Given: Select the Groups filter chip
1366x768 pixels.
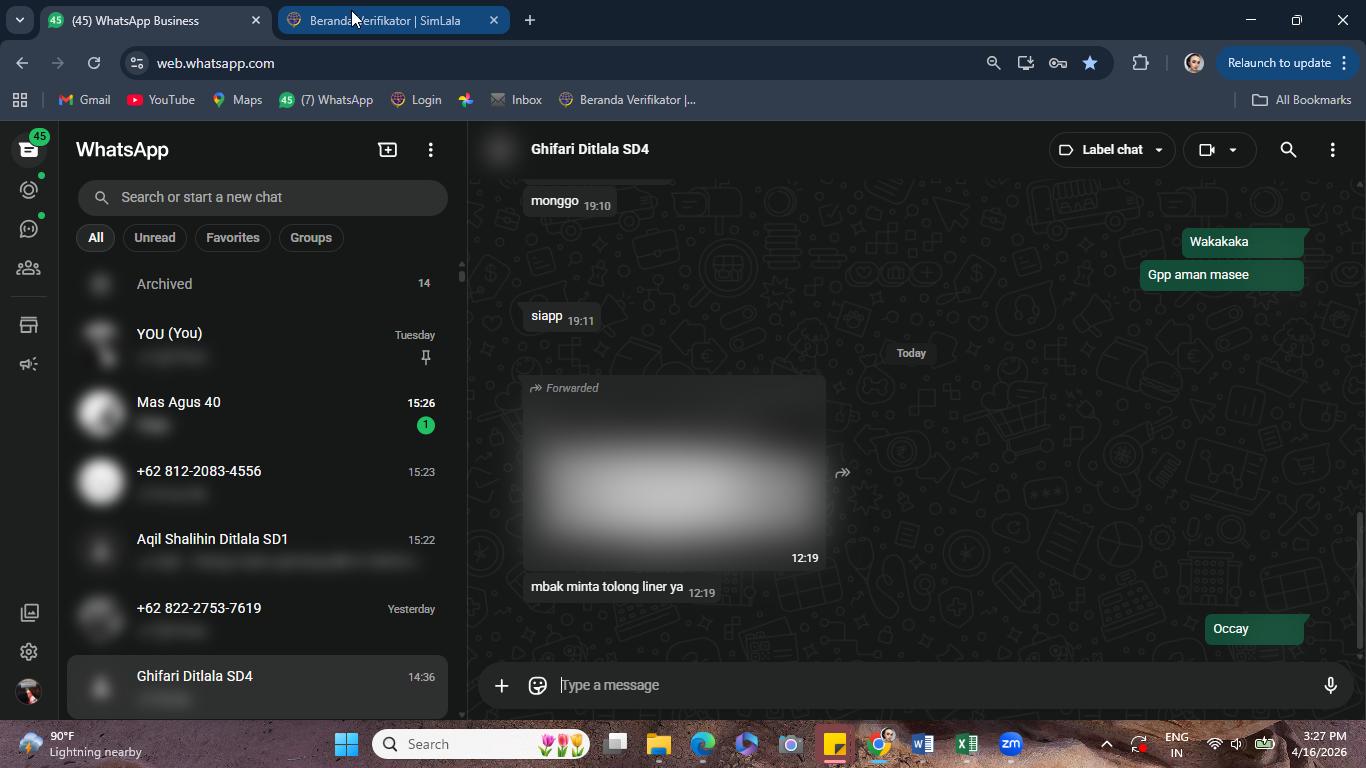Looking at the screenshot, I should 311,238.
